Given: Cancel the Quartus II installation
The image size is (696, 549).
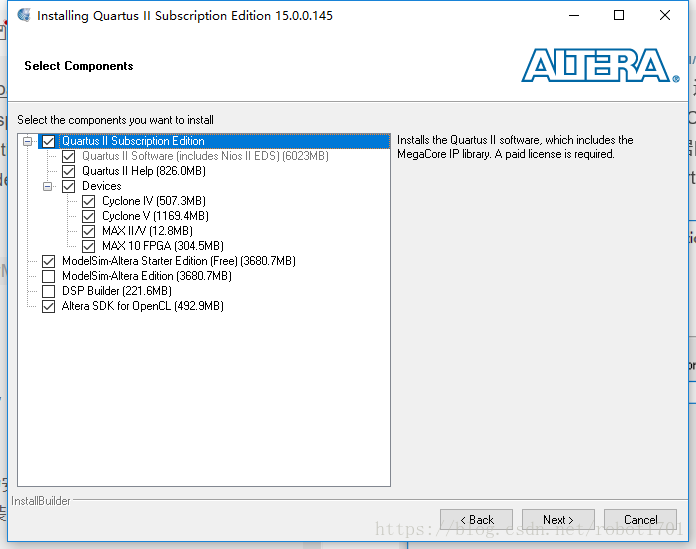Looking at the screenshot, I should (640, 519).
